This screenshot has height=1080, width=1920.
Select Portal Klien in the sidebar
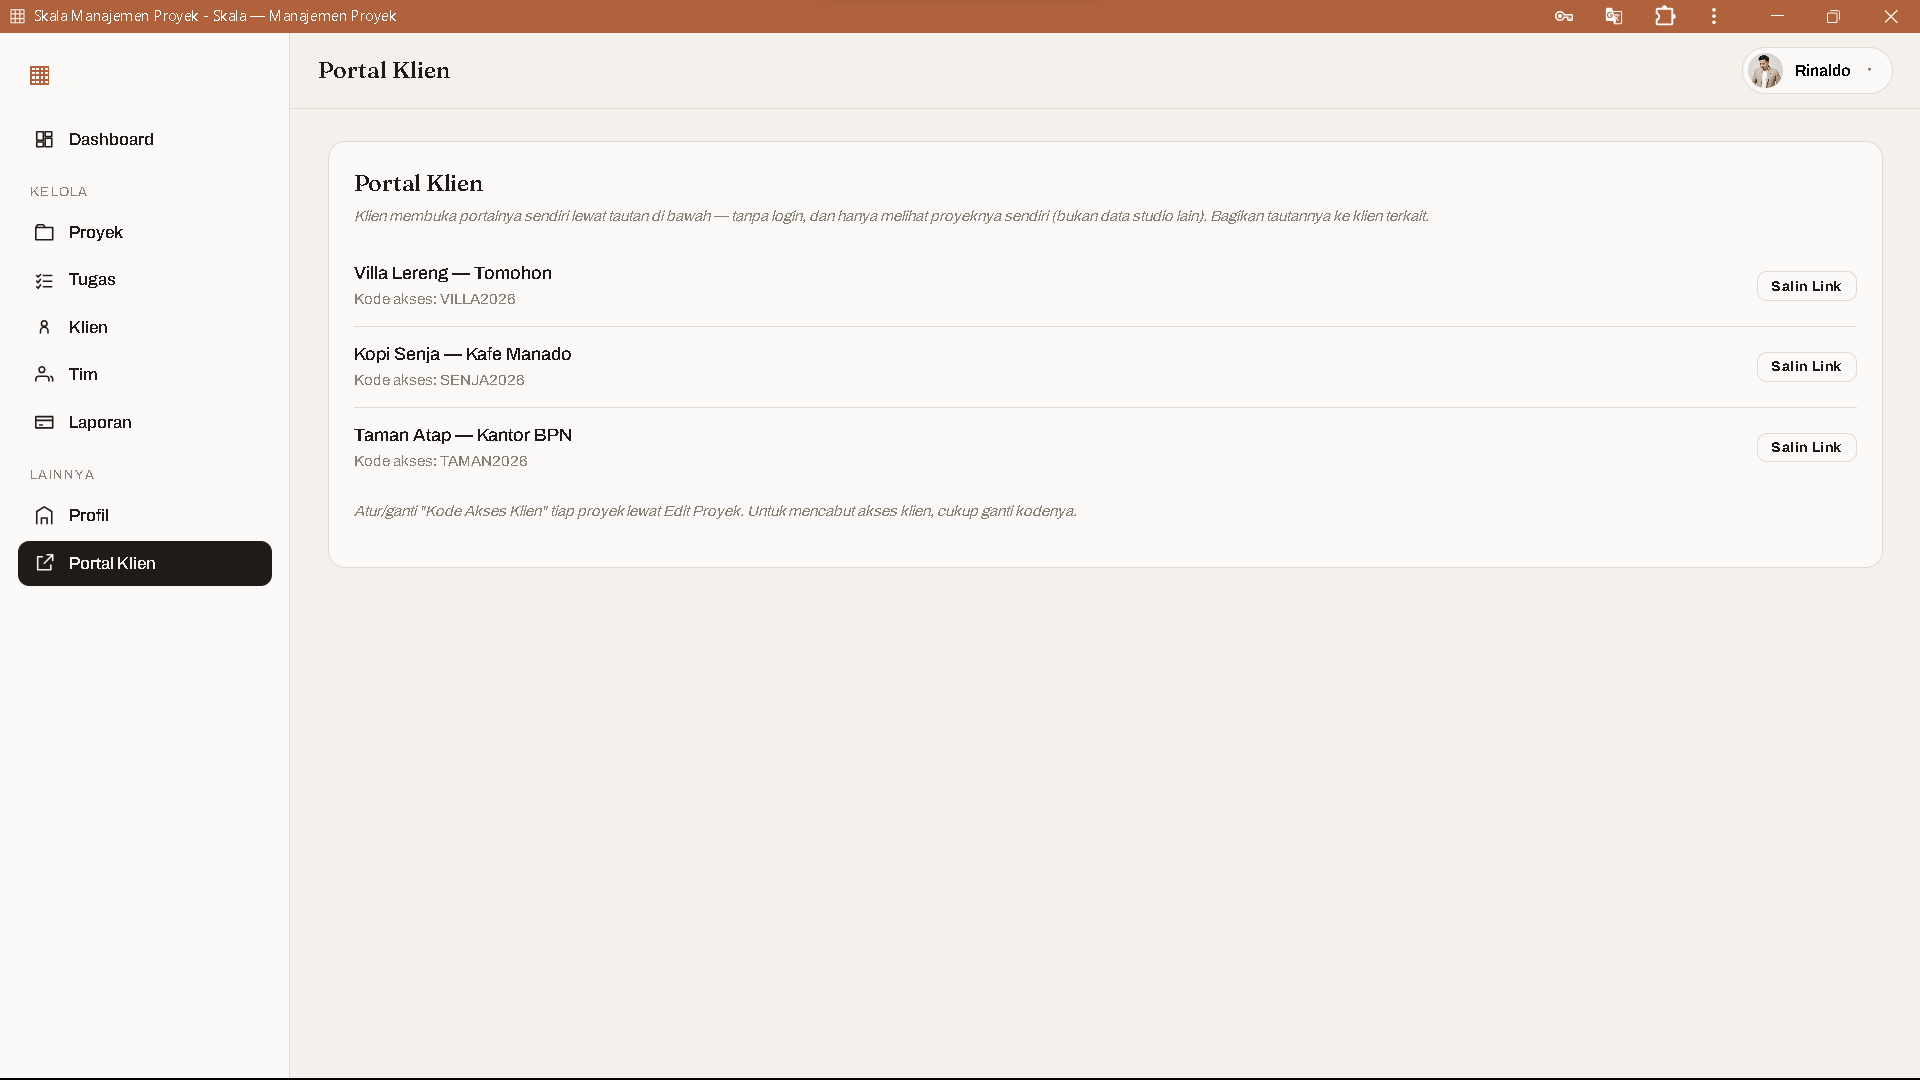145,563
